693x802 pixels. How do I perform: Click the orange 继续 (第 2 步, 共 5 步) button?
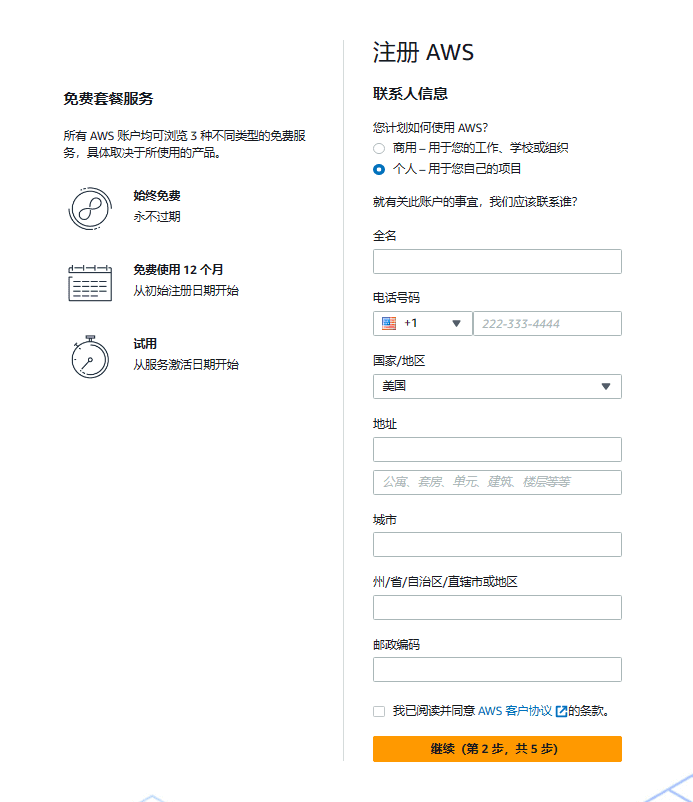coord(497,749)
